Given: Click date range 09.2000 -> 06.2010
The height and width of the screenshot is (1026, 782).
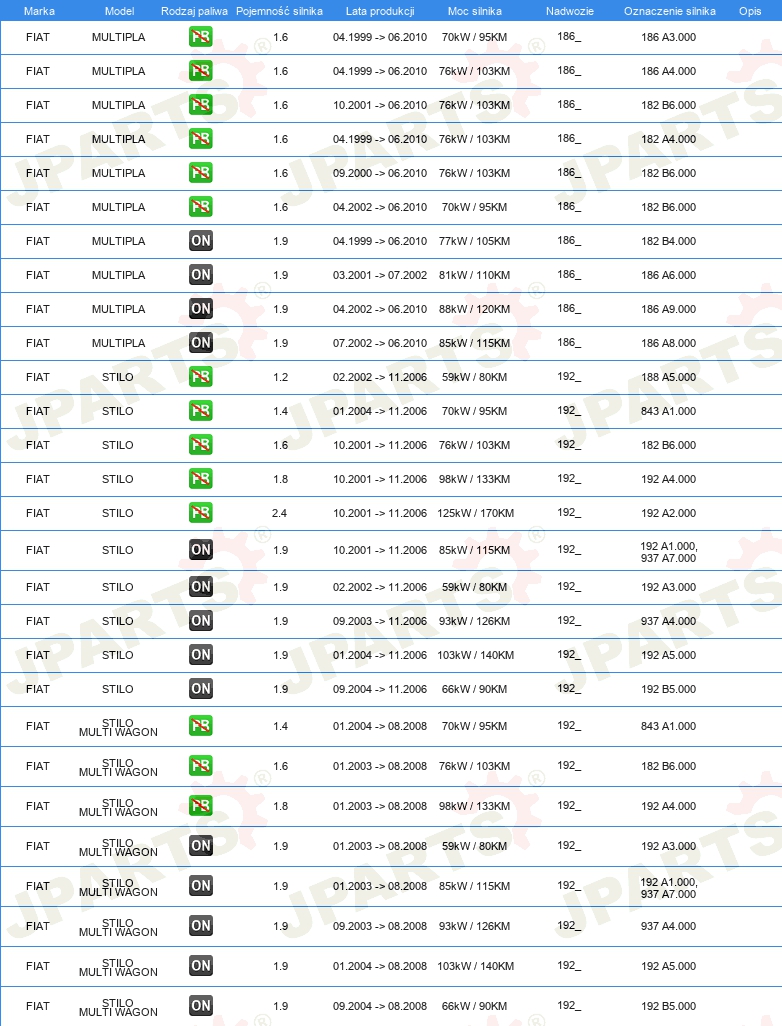Looking at the screenshot, I should [x=380, y=173].
